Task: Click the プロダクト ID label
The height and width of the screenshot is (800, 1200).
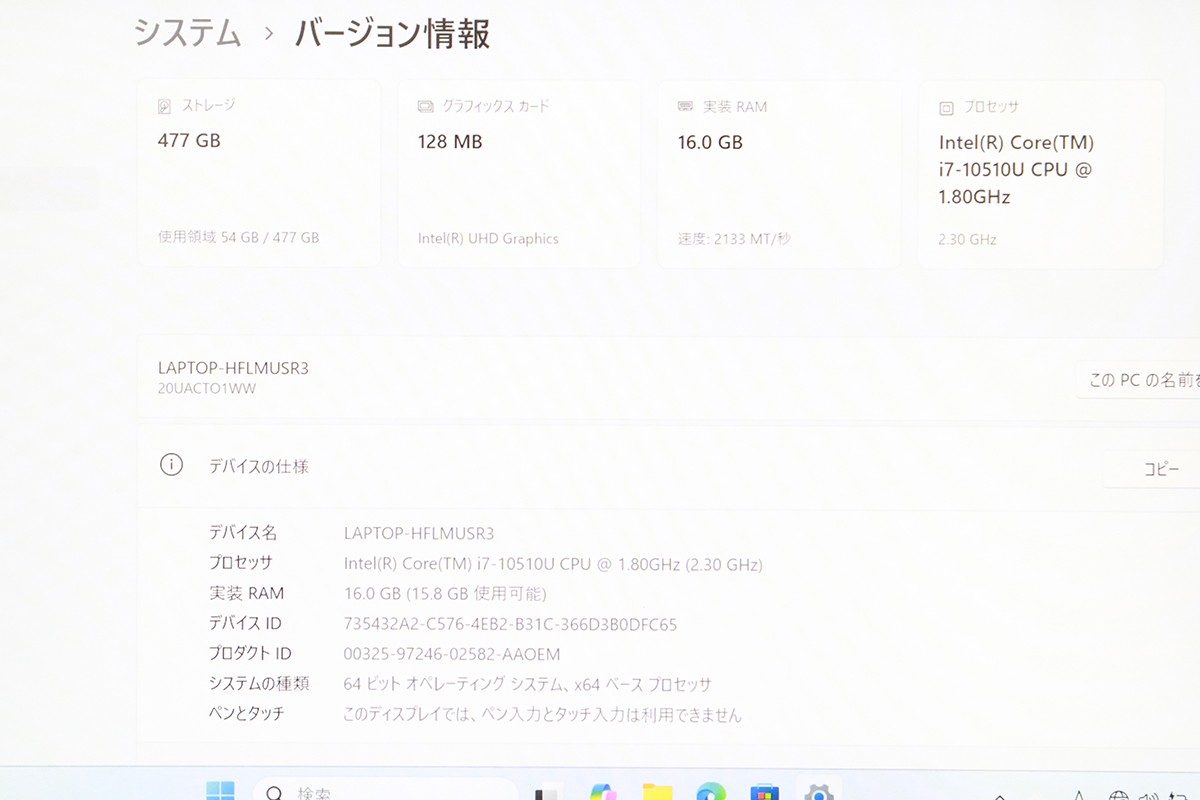Action: tap(250, 653)
